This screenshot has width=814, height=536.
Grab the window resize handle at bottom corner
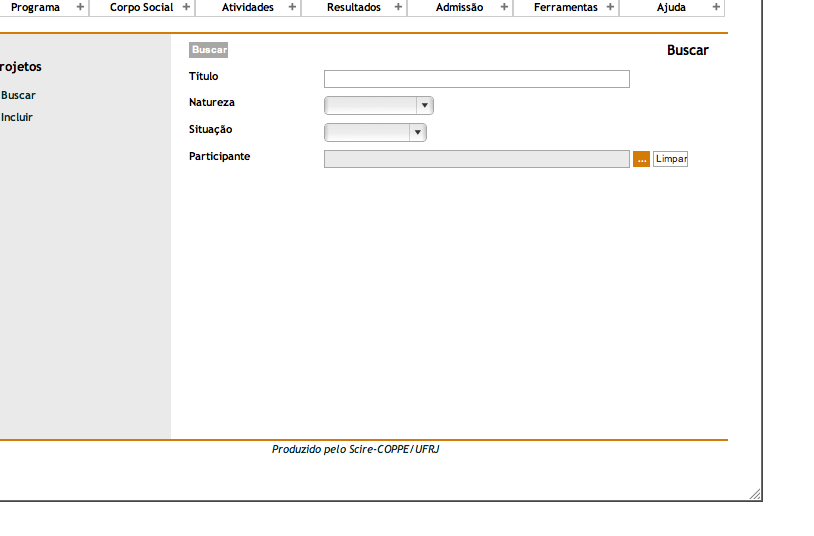click(x=755, y=493)
